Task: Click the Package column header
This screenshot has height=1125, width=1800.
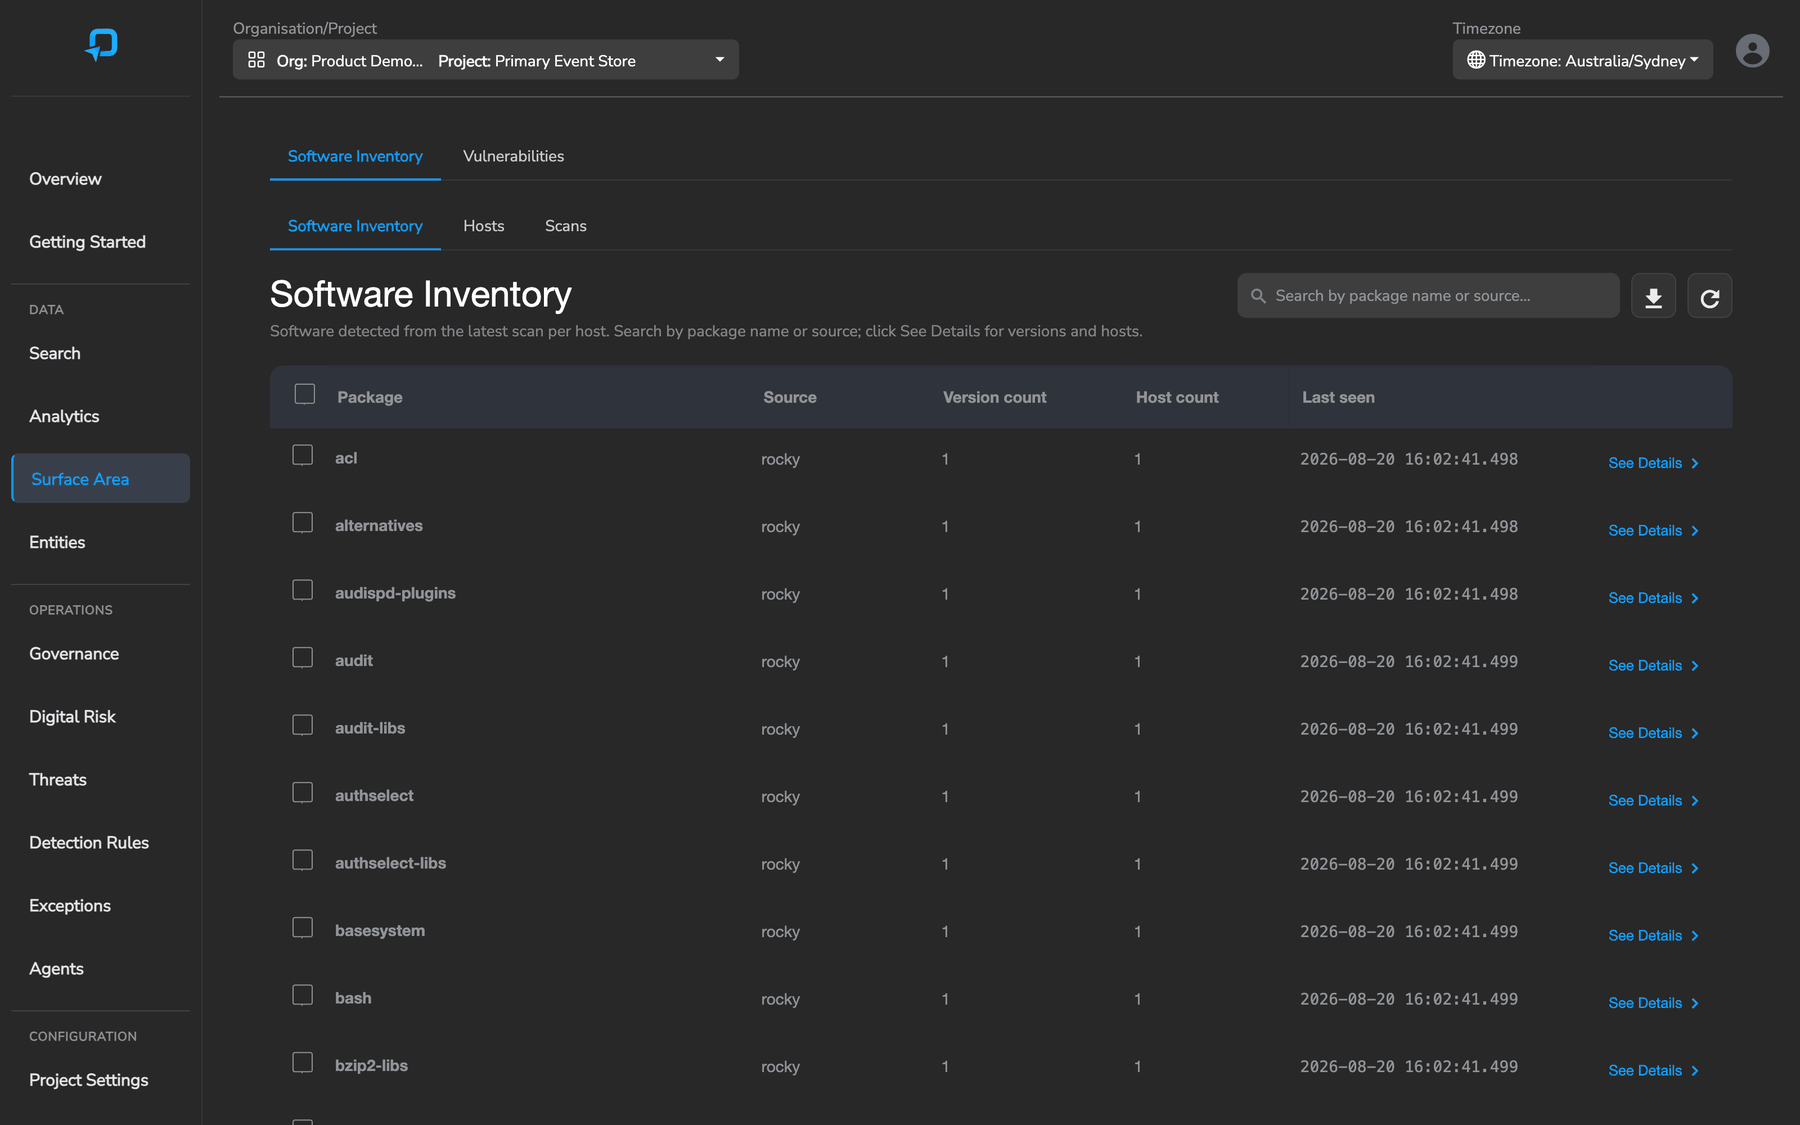Action: click(370, 397)
